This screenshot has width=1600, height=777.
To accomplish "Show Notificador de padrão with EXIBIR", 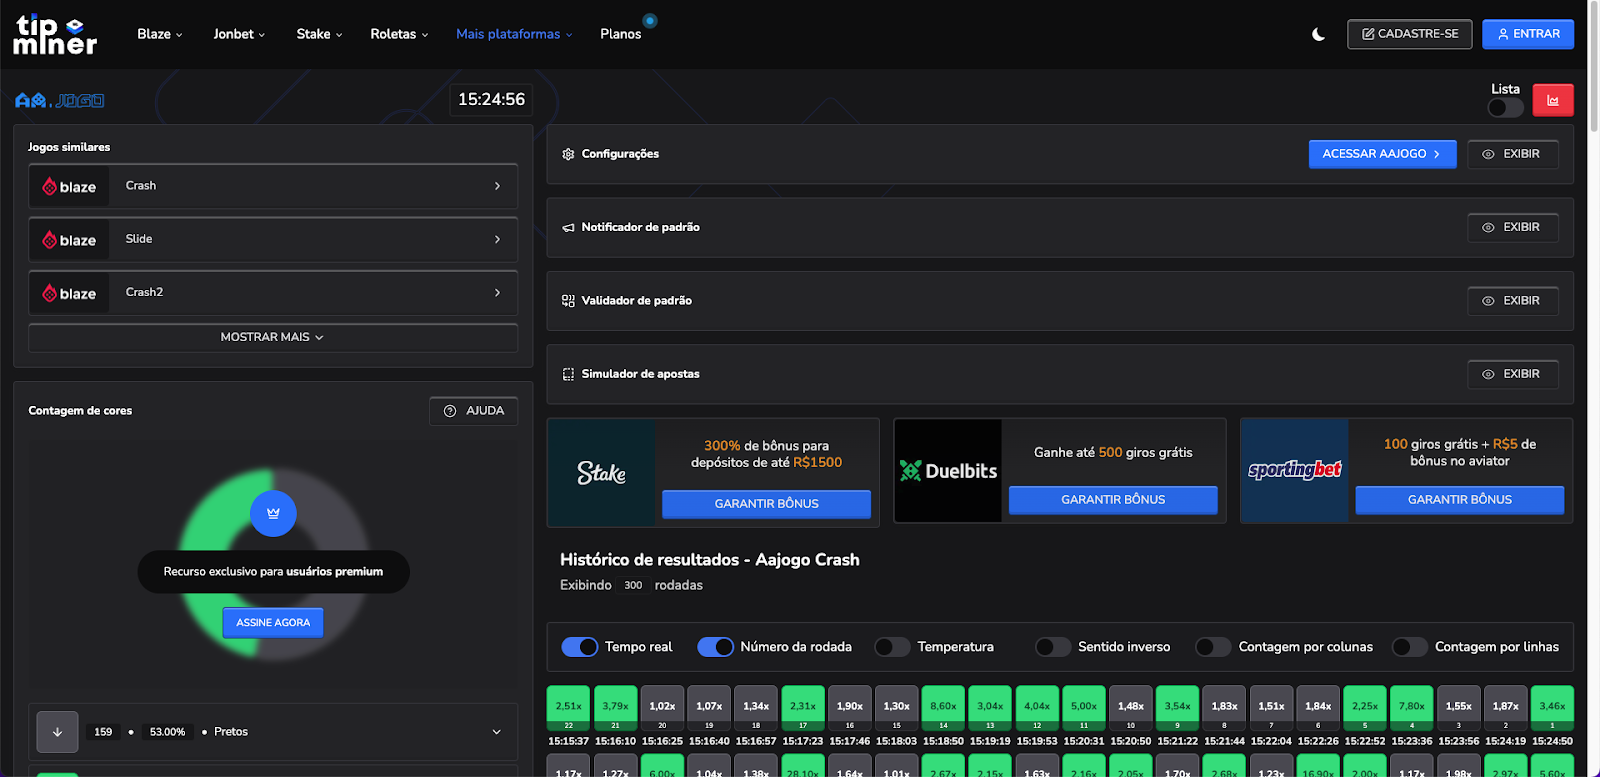I will click(1513, 227).
